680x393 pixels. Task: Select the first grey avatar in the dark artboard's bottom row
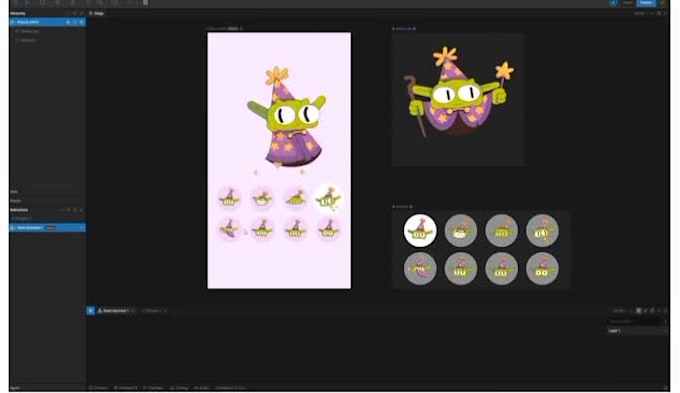pos(420,269)
